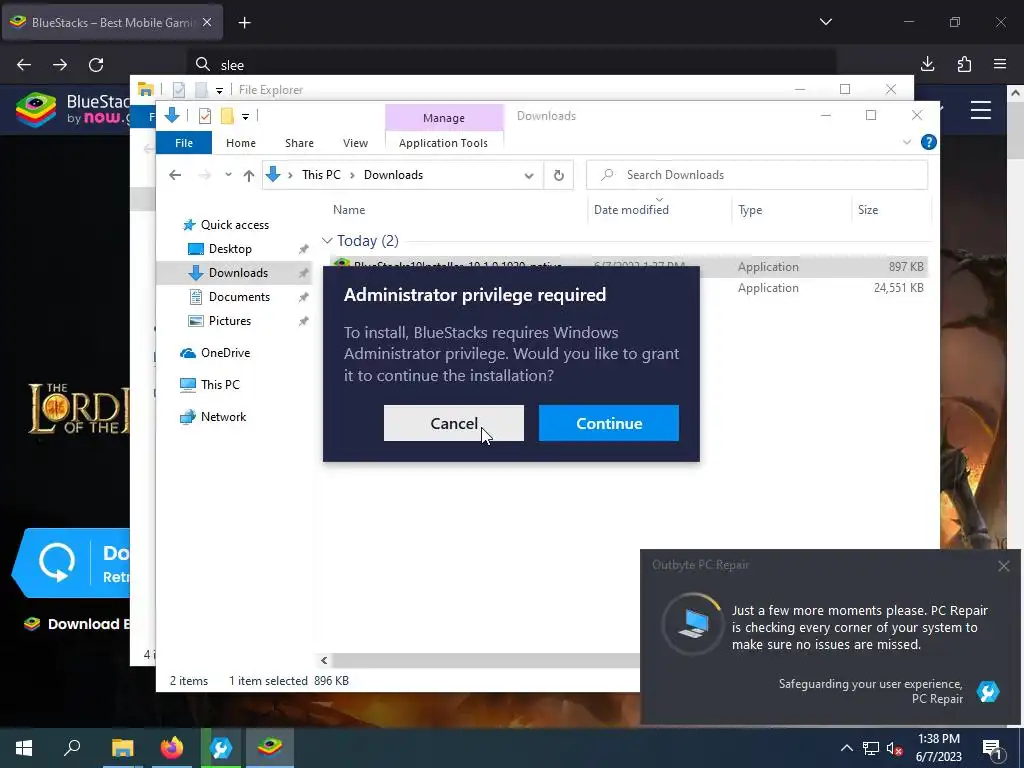Open the Share ribbon tab
The image size is (1024, 768).
[299, 142]
